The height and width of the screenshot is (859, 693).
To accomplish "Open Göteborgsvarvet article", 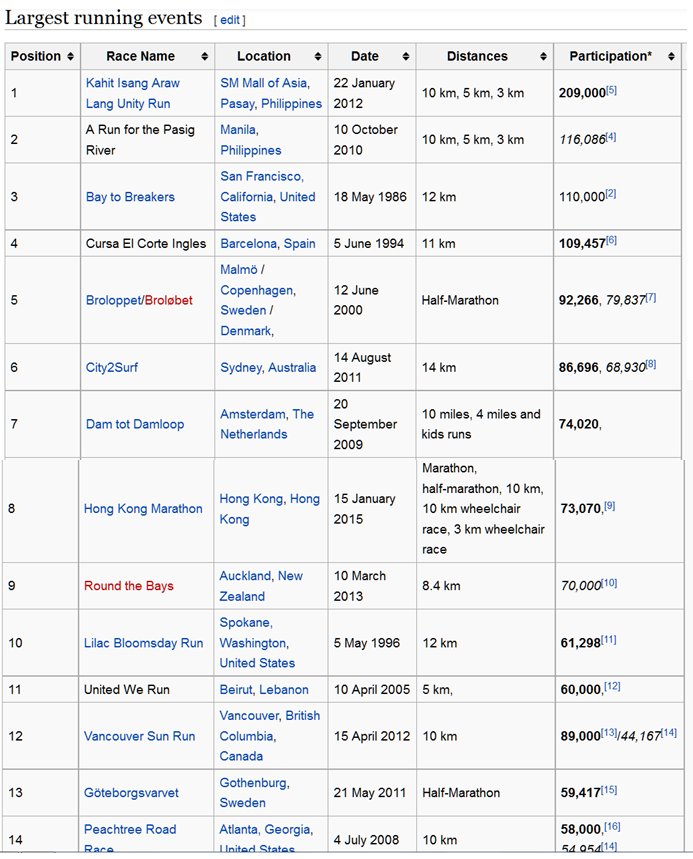I will click(131, 793).
